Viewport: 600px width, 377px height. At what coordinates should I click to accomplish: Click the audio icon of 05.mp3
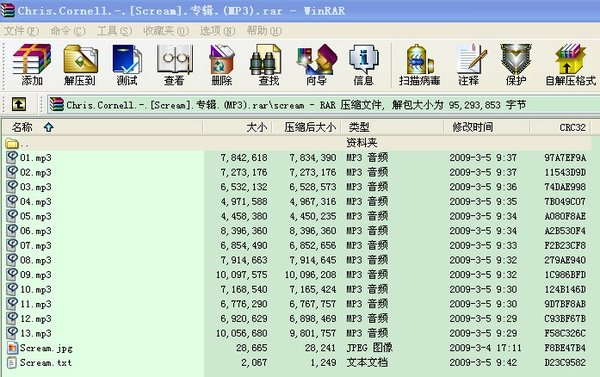[12, 215]
